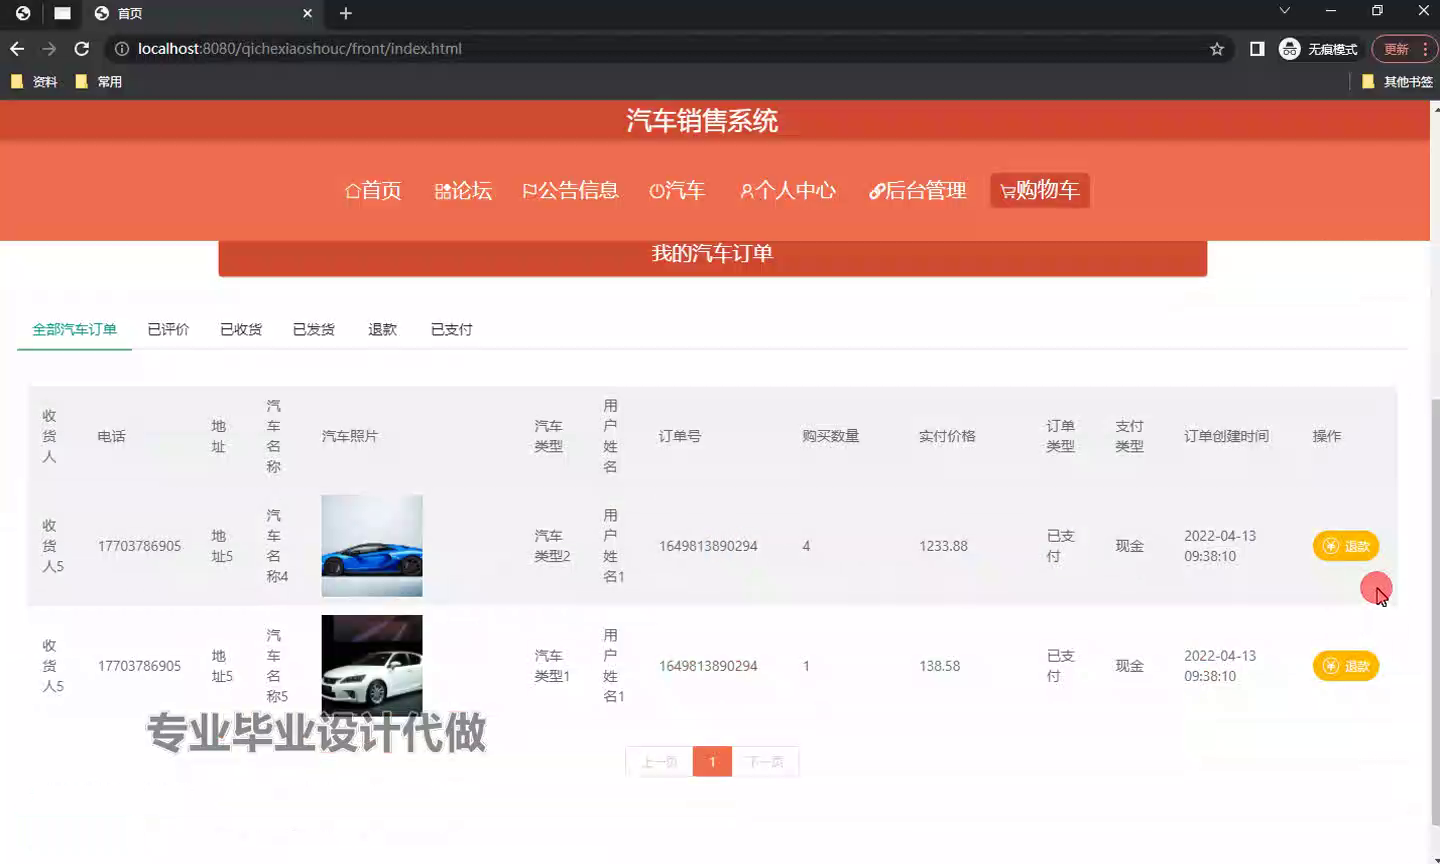Click the 购买数量 column header
The height and width of the screenshot is (864, 1440).
coord(830,436)
